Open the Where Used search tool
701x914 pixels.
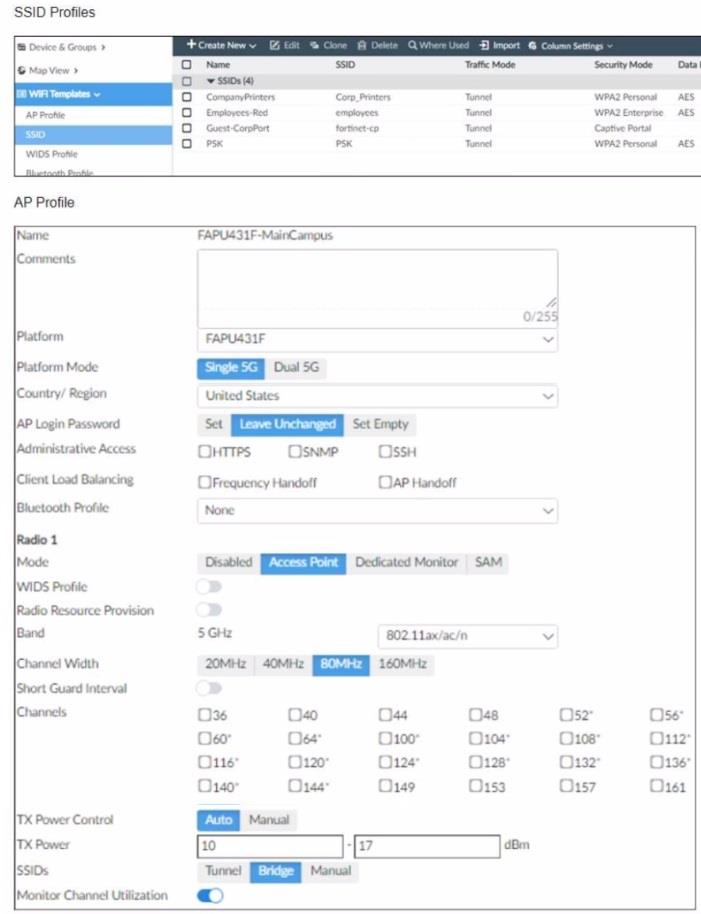pos(438,45)
